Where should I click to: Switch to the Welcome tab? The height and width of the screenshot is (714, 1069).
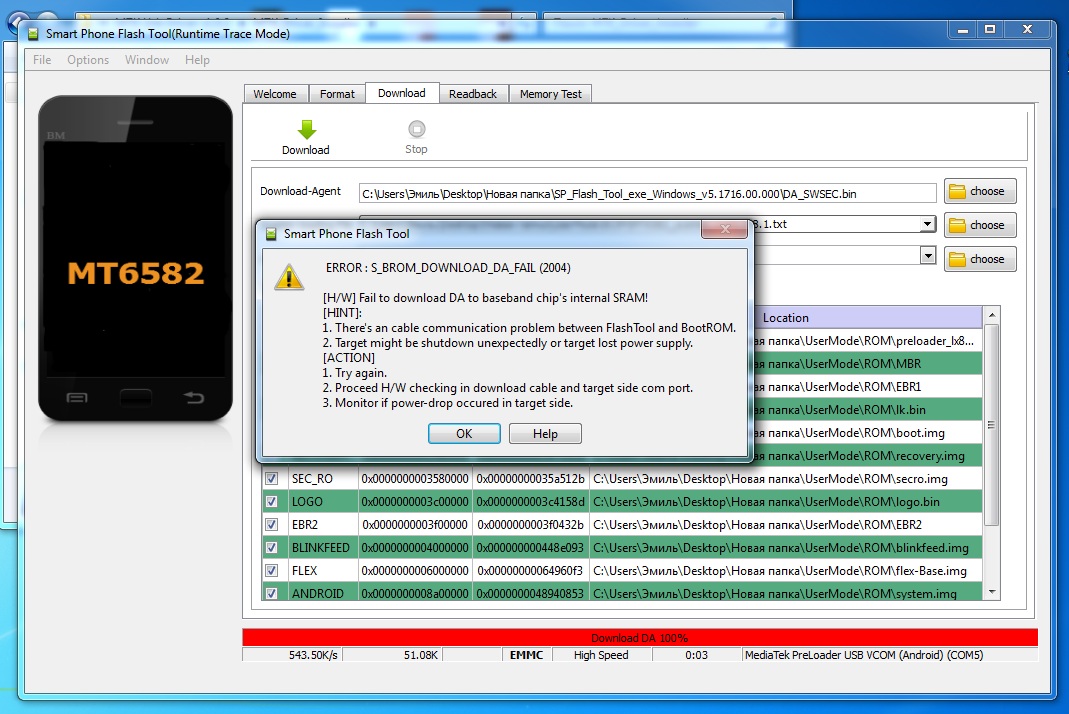tap(275, 94)
